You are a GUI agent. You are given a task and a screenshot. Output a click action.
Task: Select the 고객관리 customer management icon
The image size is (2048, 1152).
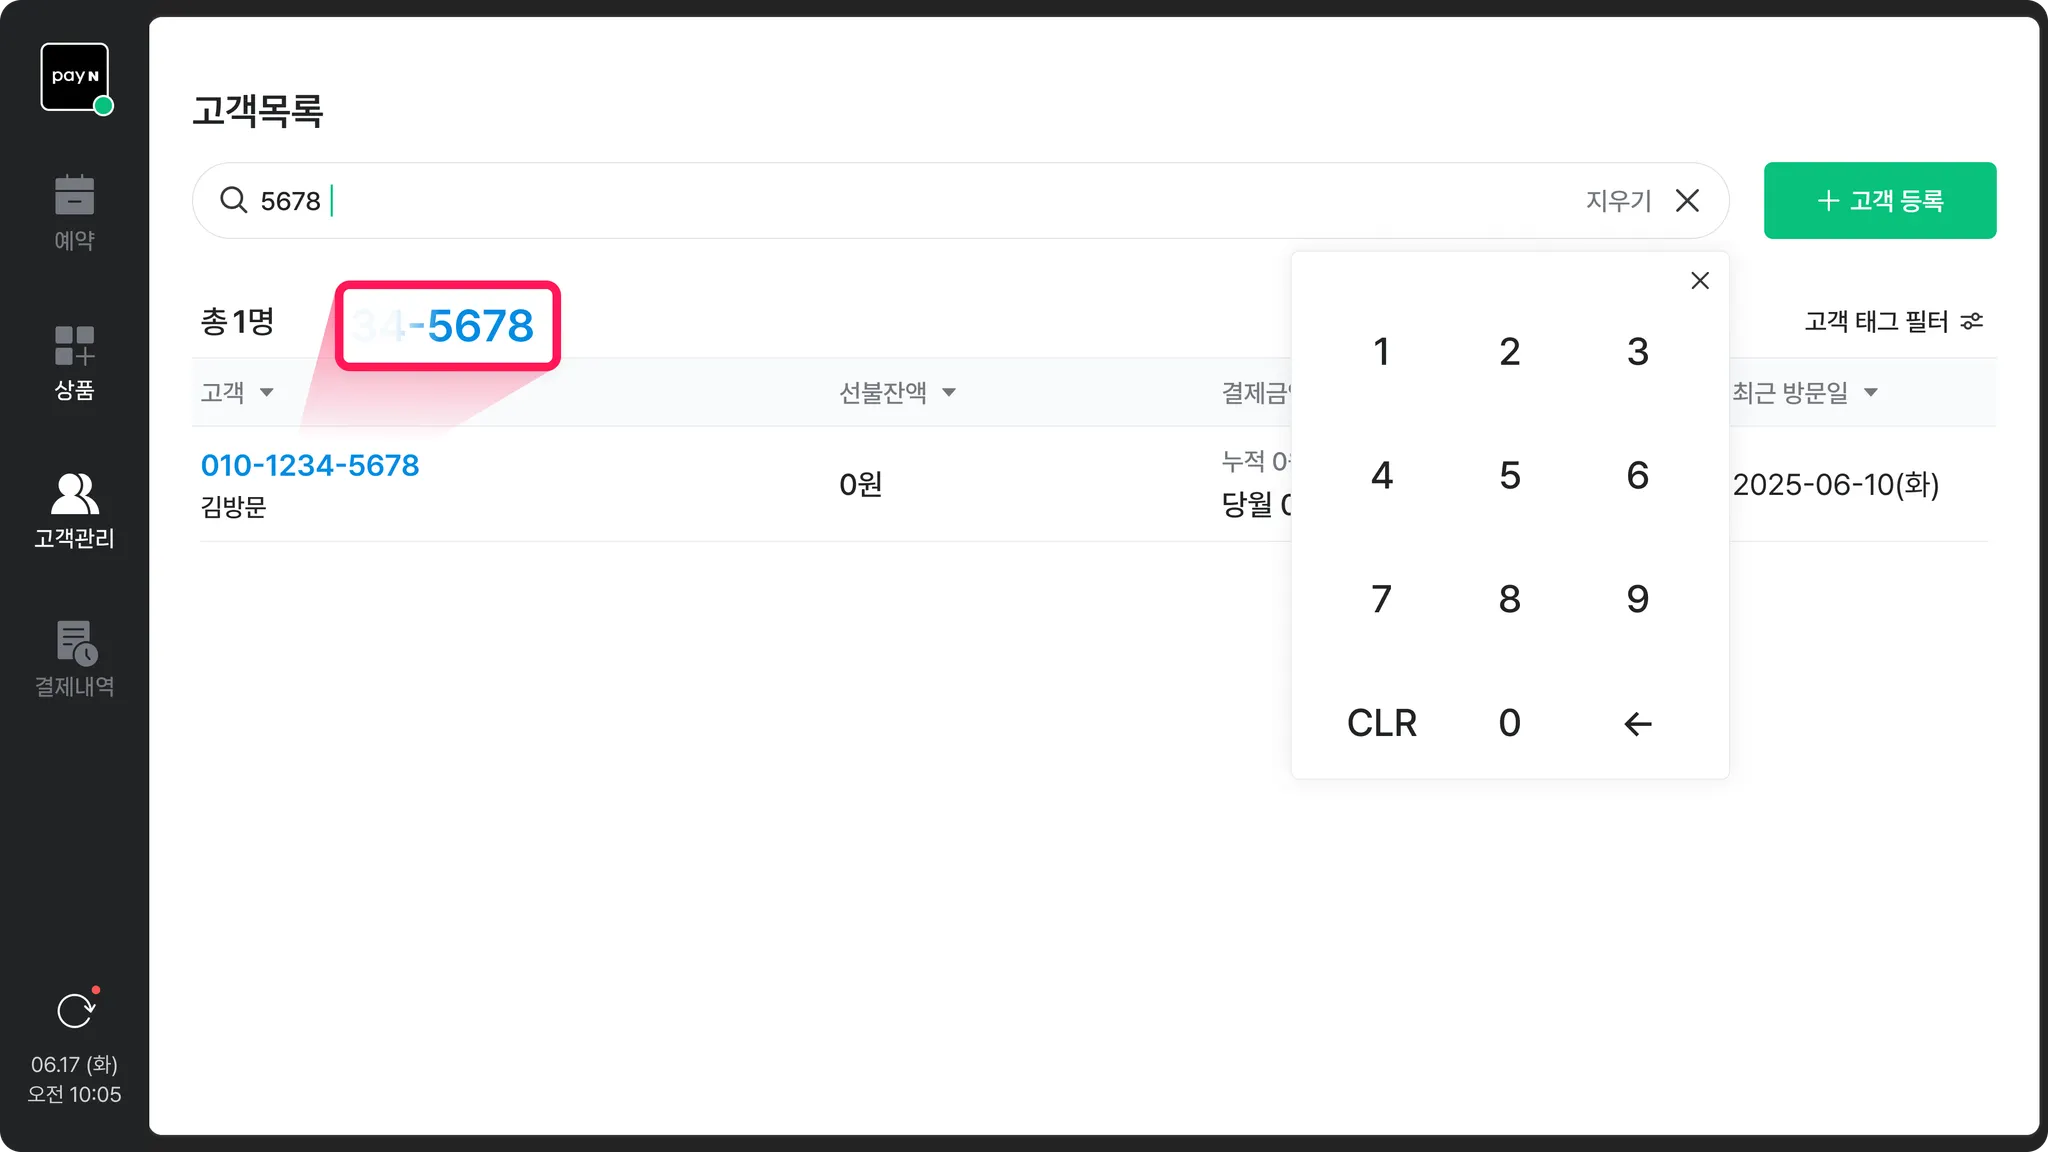(x=75, y=494)
